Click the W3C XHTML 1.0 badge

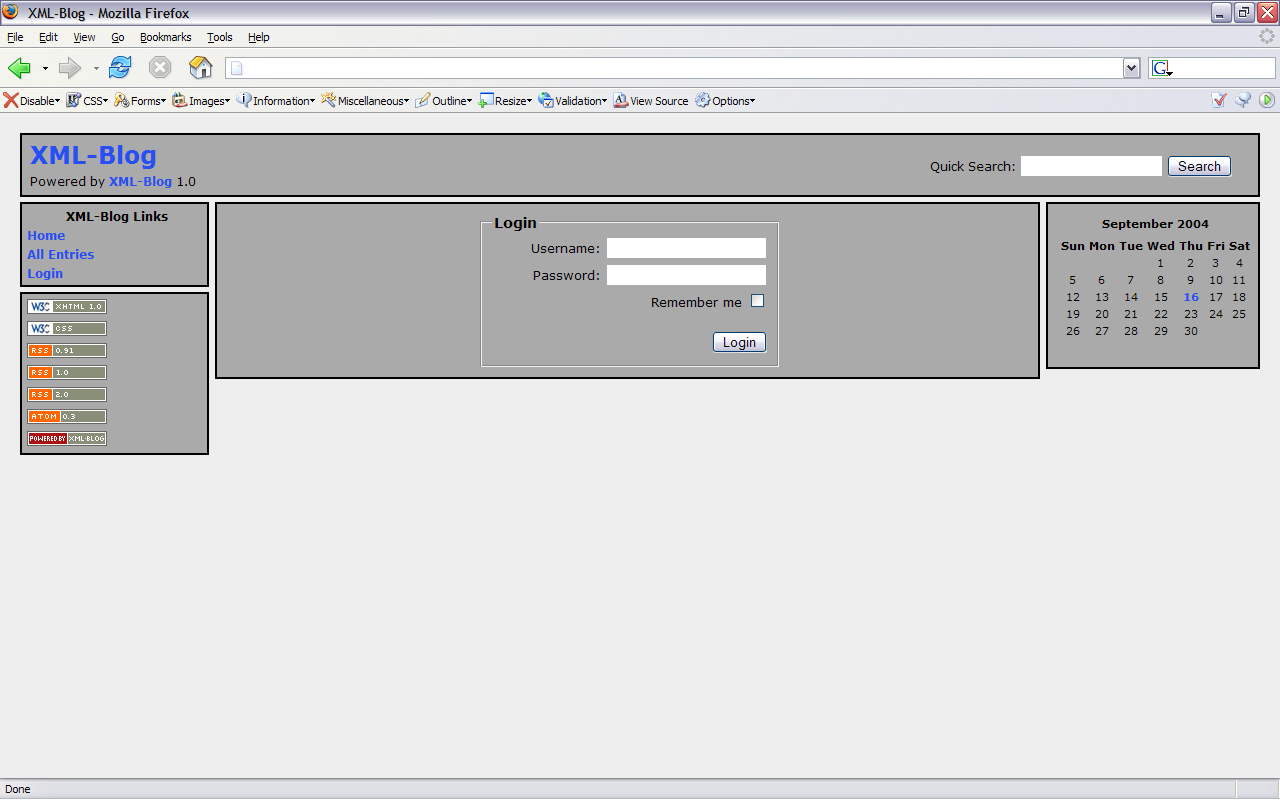pyautogui.click(x=67, y=307)
